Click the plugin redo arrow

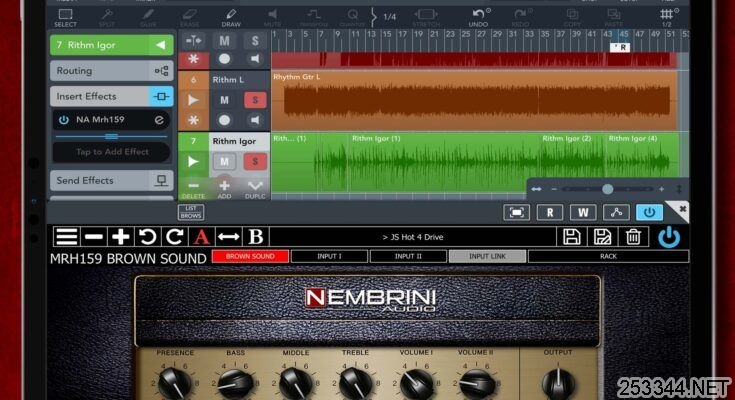tap(174, 237)
